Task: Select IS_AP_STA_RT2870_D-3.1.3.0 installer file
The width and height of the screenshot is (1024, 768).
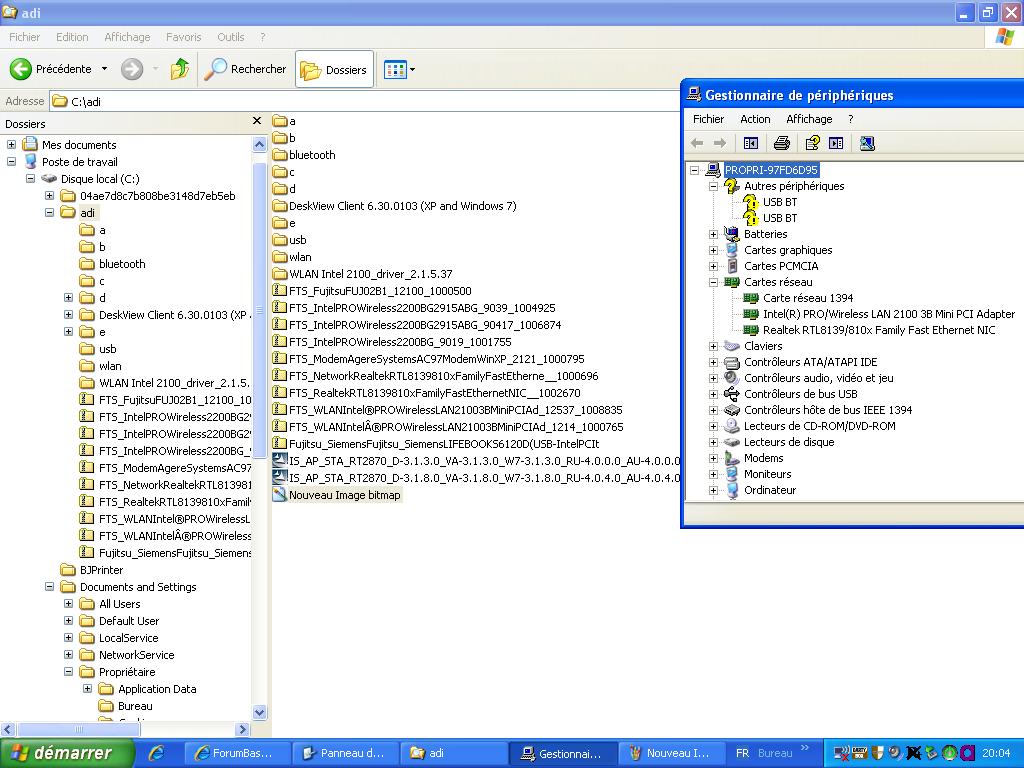Action: point(484,461)
